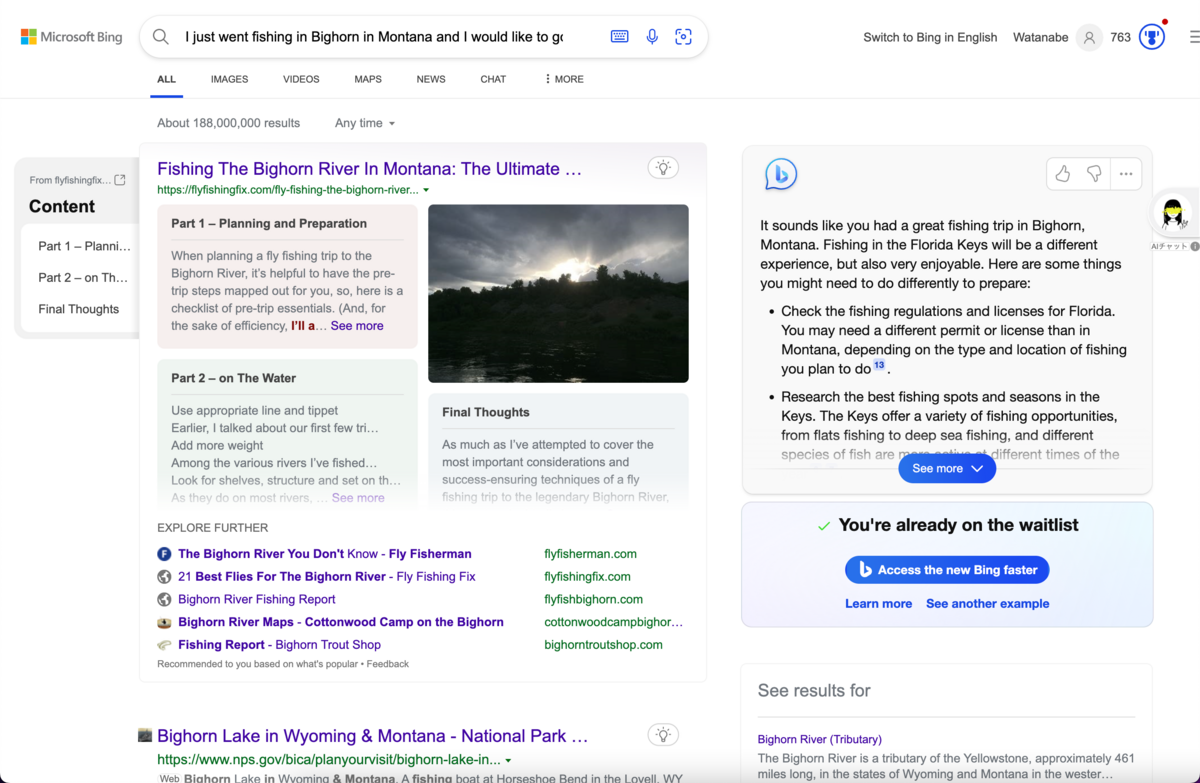Screen dimensions: 1200x783
Task: Expand Part 2 See more link
Action: pyautogui.click(x=358, y=498)
